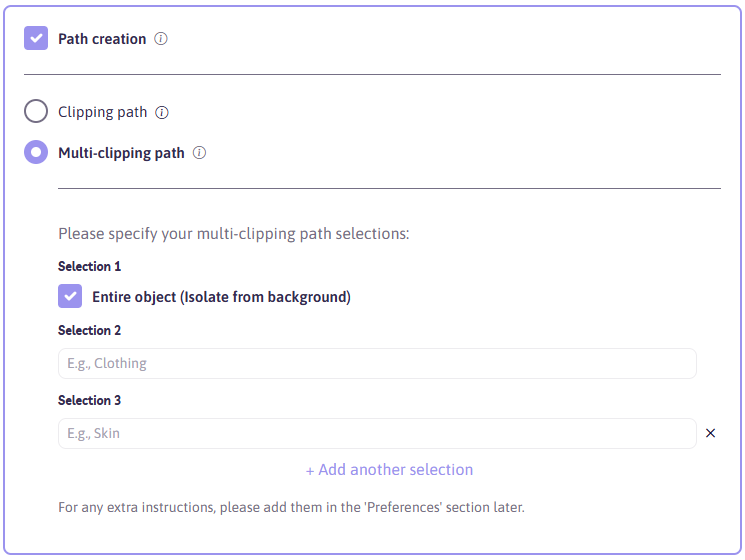The width and height of the screenshot is (745, 560).
Task: Show info tooltip icon for Clipping path
Action: point(162,112)
